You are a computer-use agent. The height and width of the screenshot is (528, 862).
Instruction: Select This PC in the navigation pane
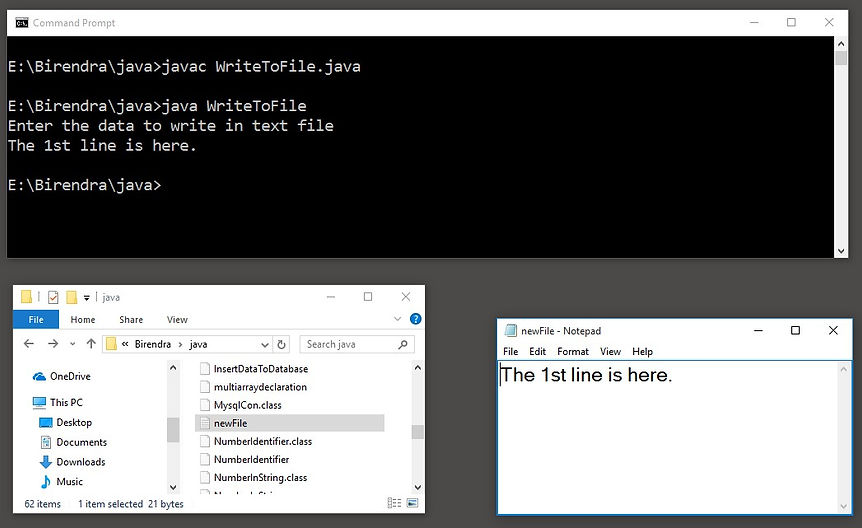coord(66,403)
